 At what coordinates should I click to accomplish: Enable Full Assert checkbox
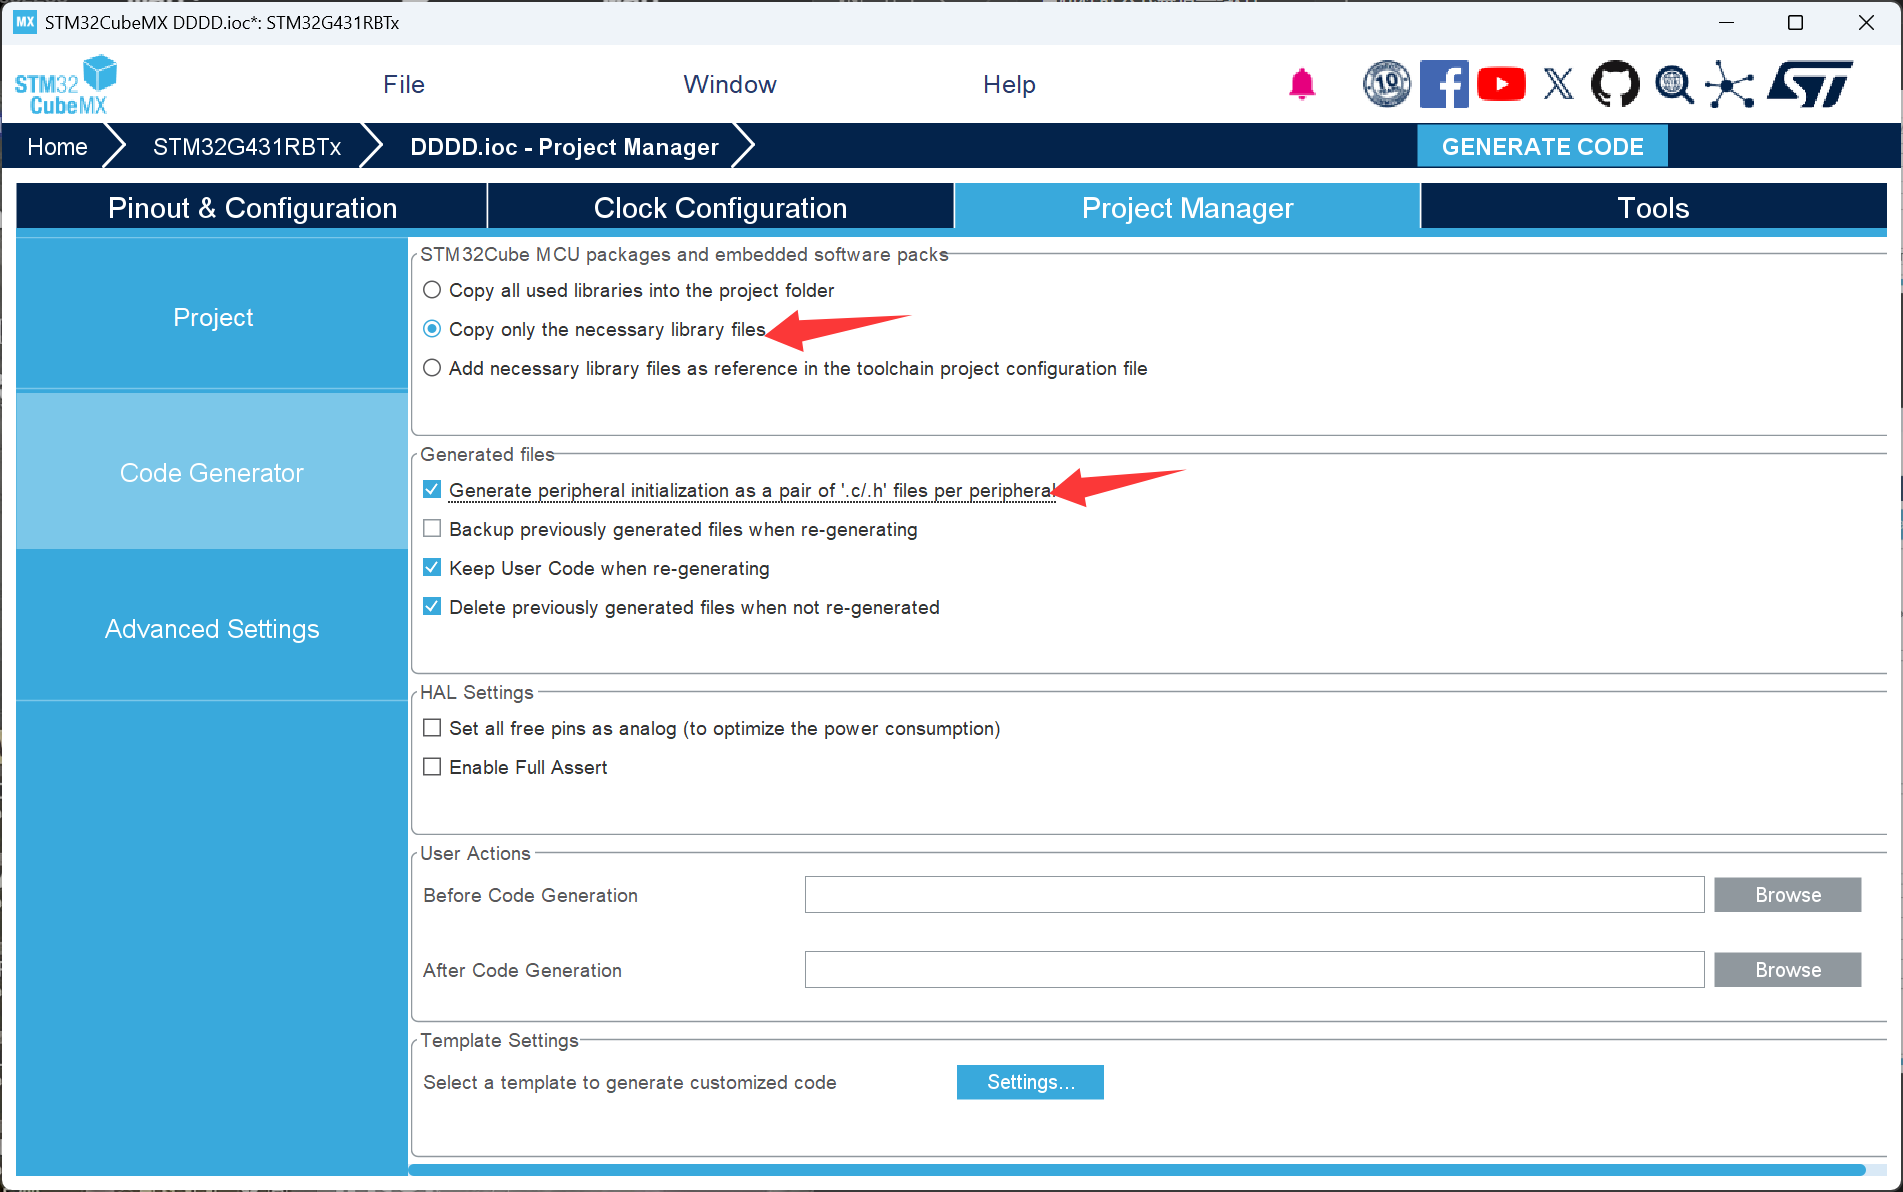[432, 767]
